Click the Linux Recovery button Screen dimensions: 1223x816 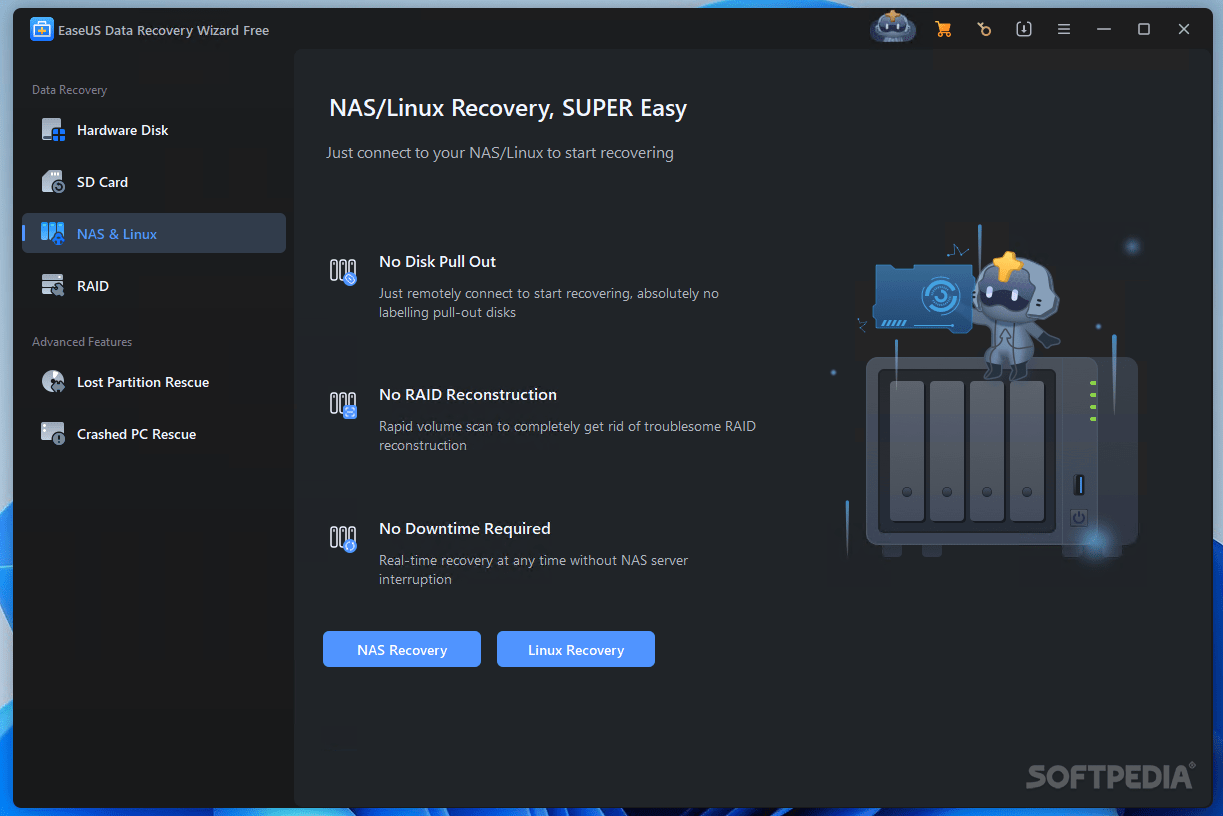pos(575,649)
